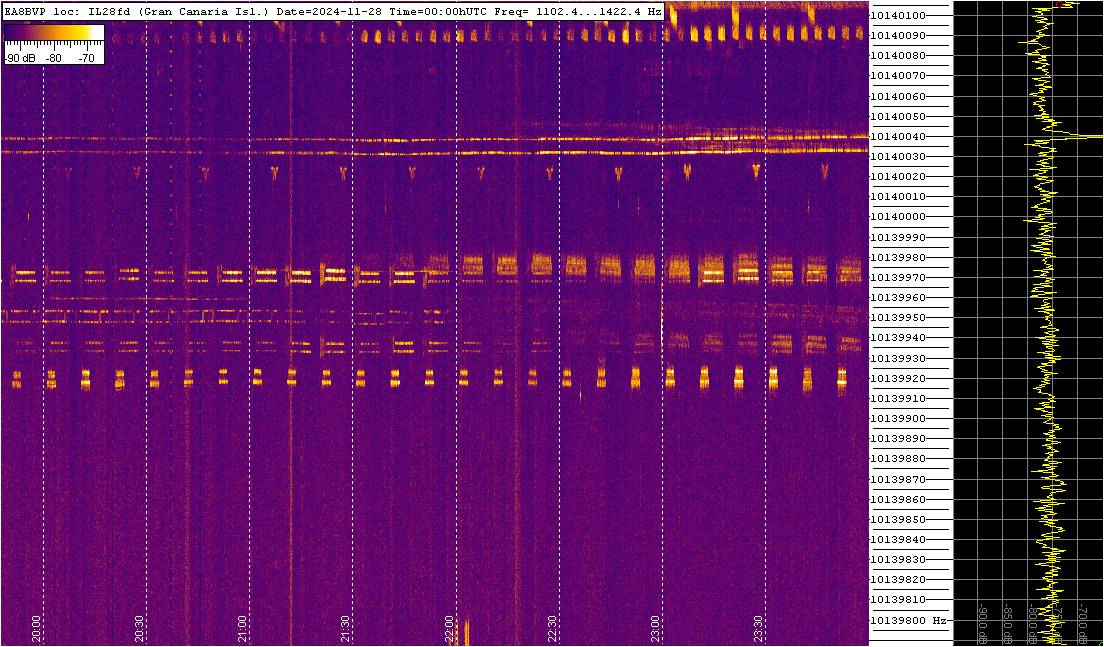The height and width of the screenshot is (647, 1104).
Task: Click the 10139800 Hz frequency label
Action: pos(908,620)
